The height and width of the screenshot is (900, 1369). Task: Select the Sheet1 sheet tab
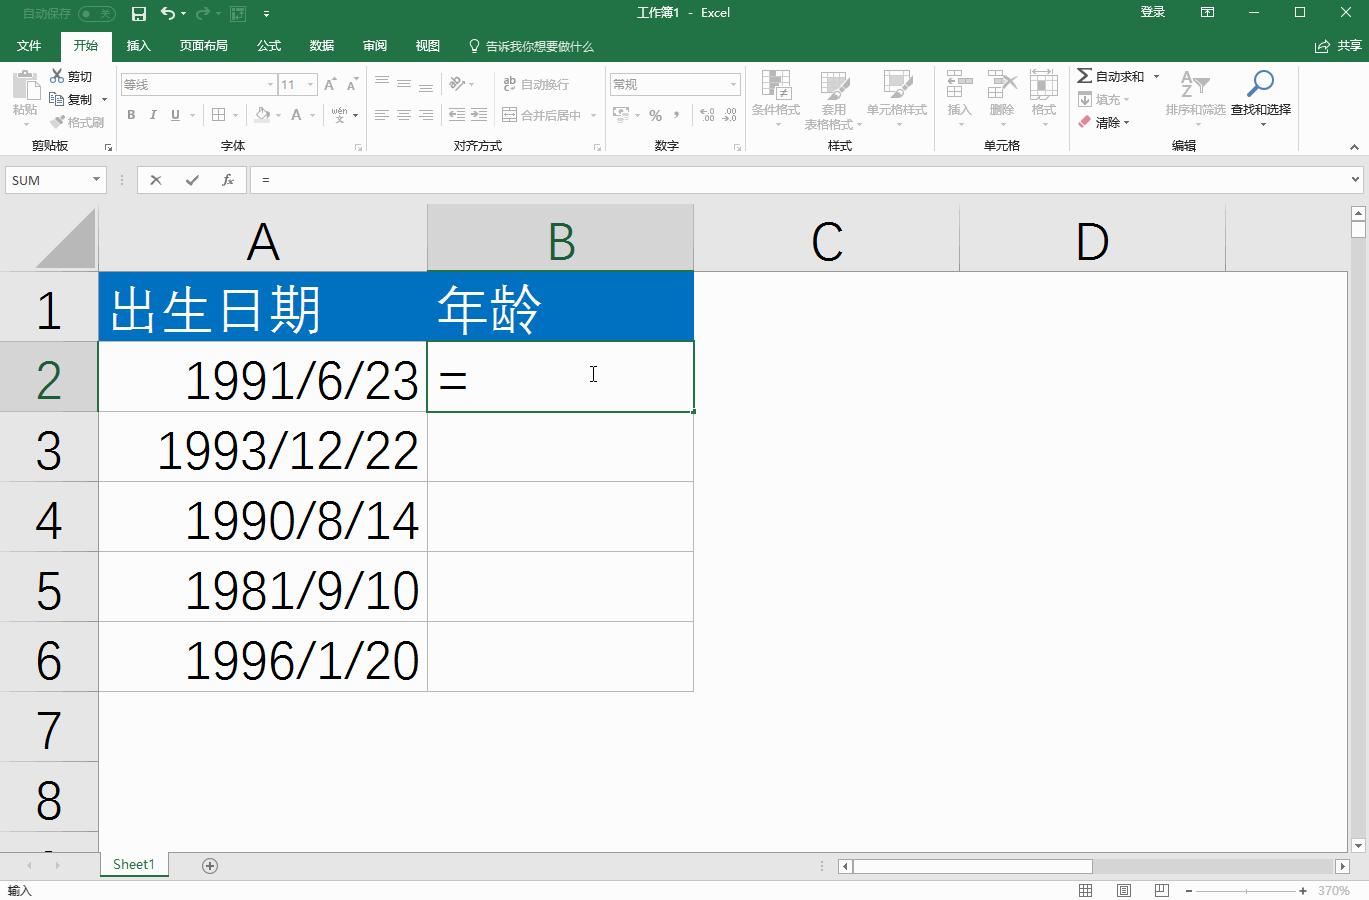[133, 864]
